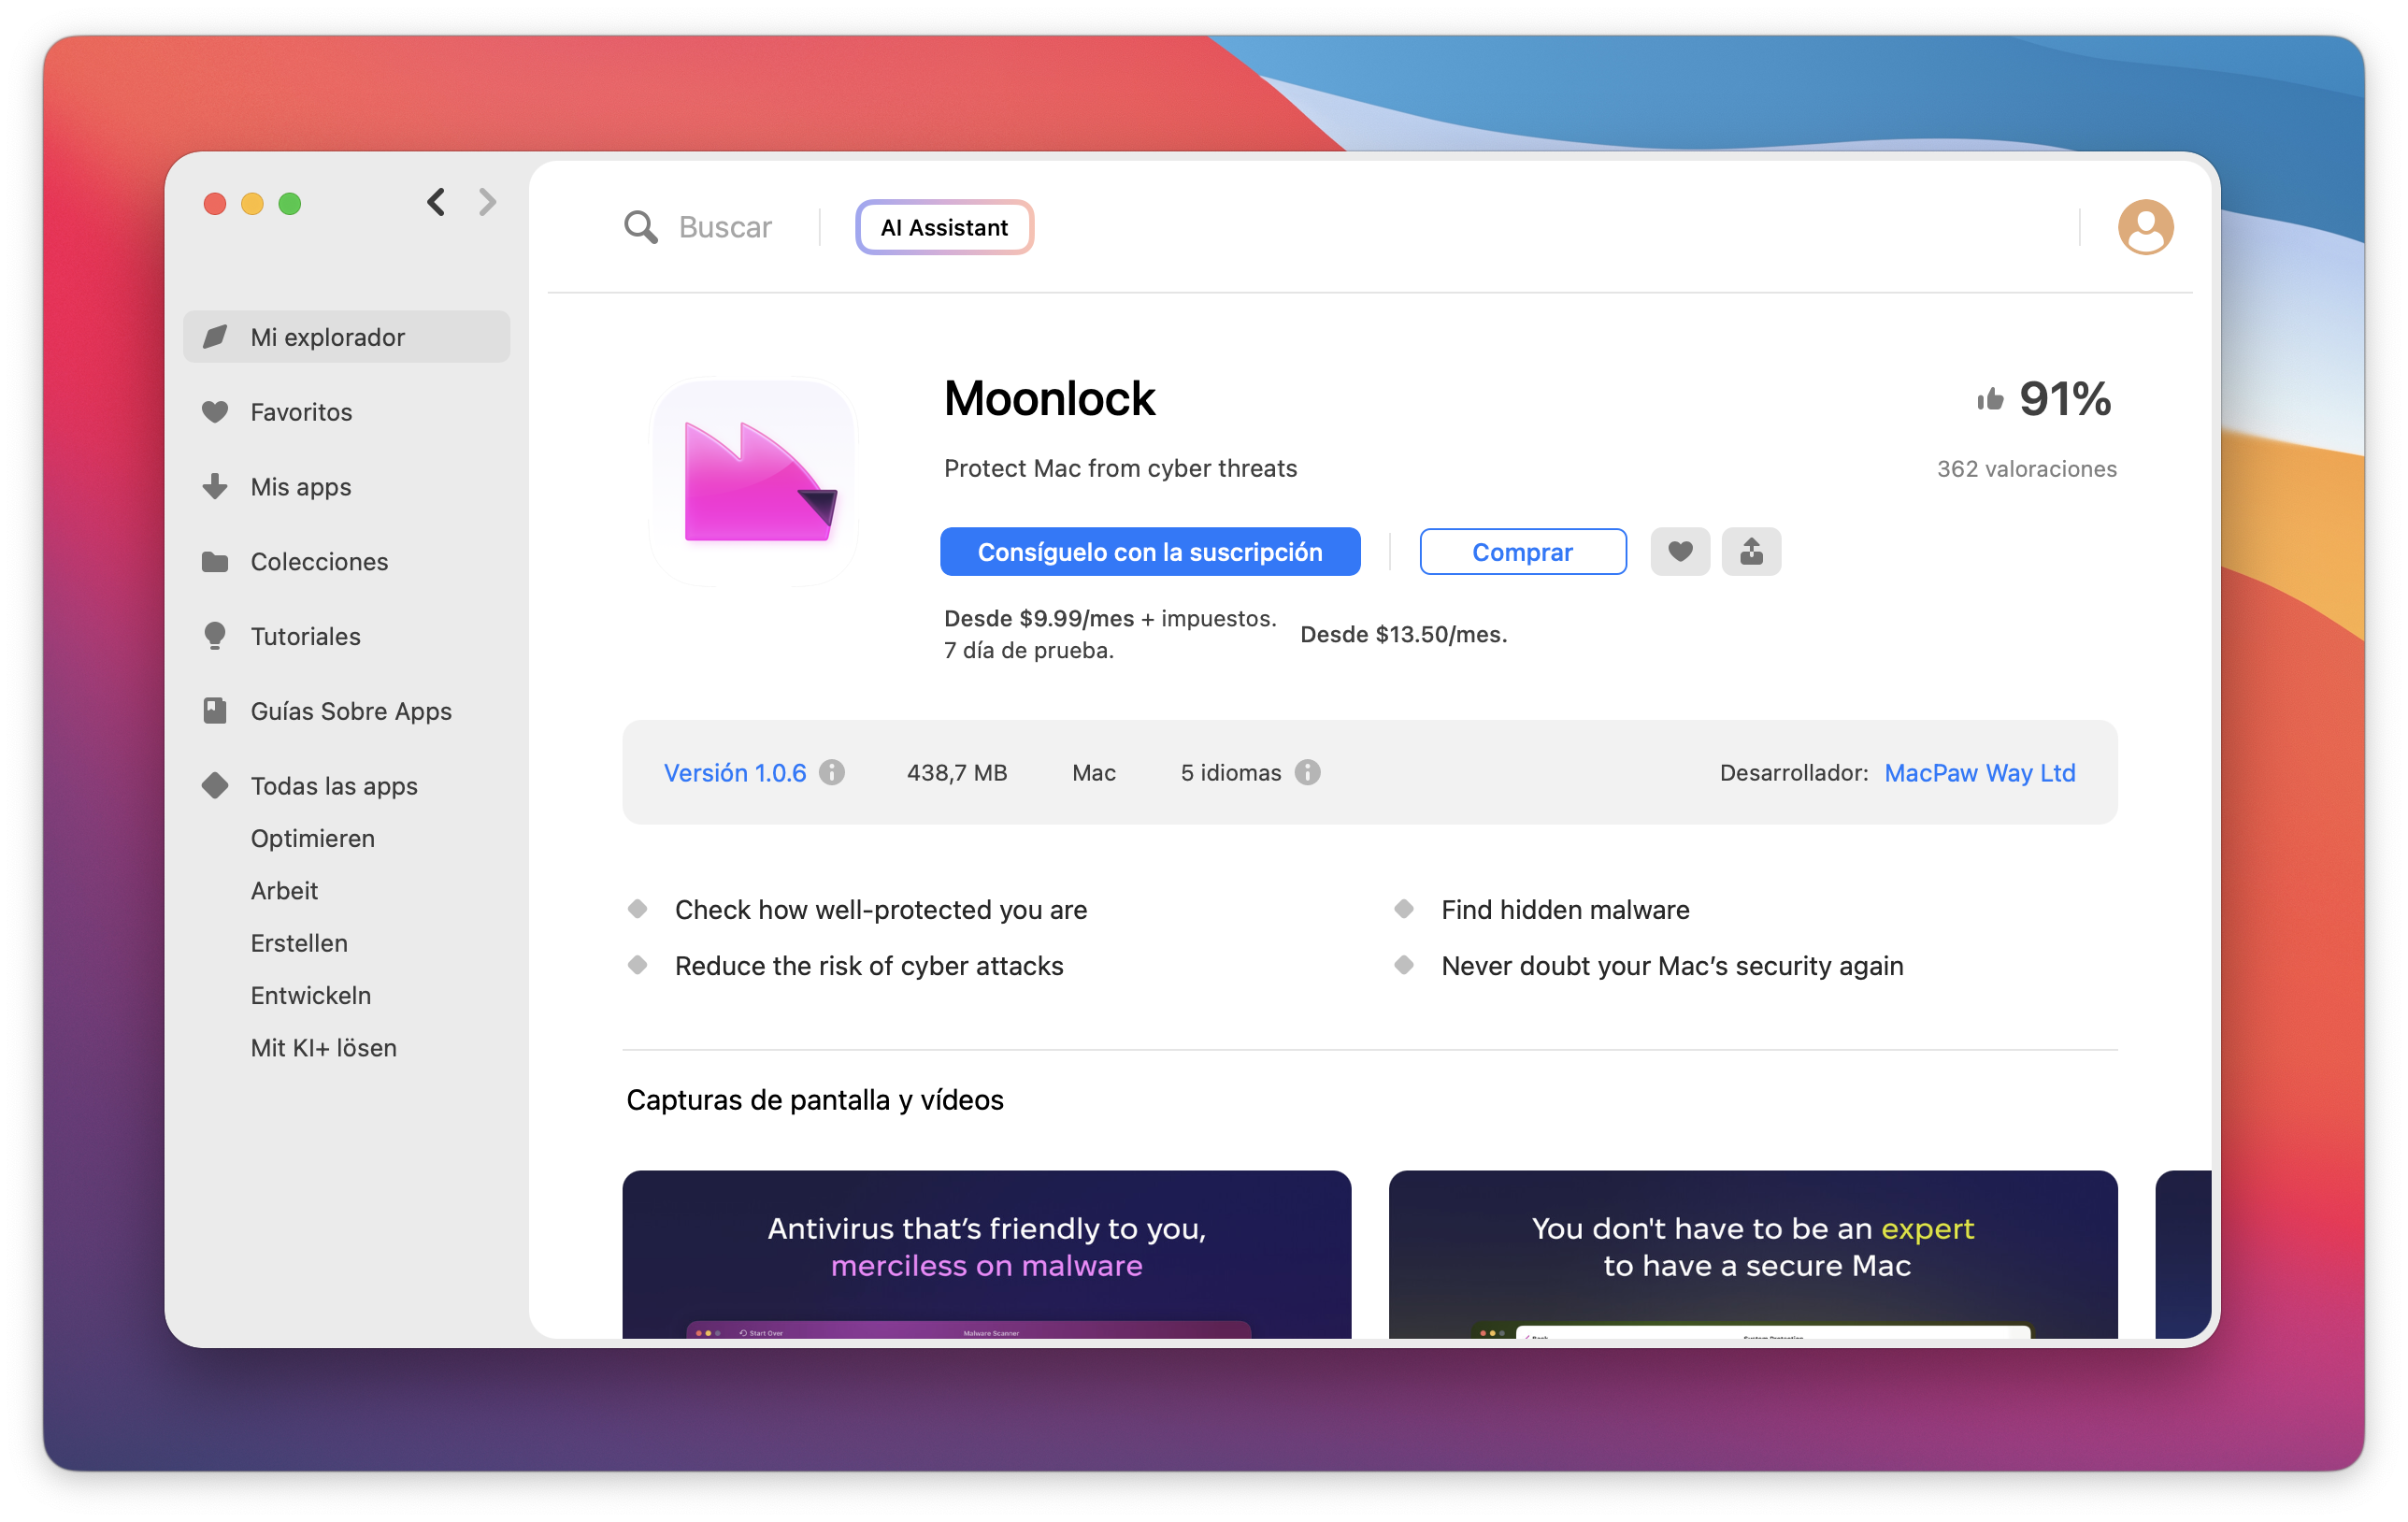Open Colecciones in the sidebar

[x=347, y=562]
